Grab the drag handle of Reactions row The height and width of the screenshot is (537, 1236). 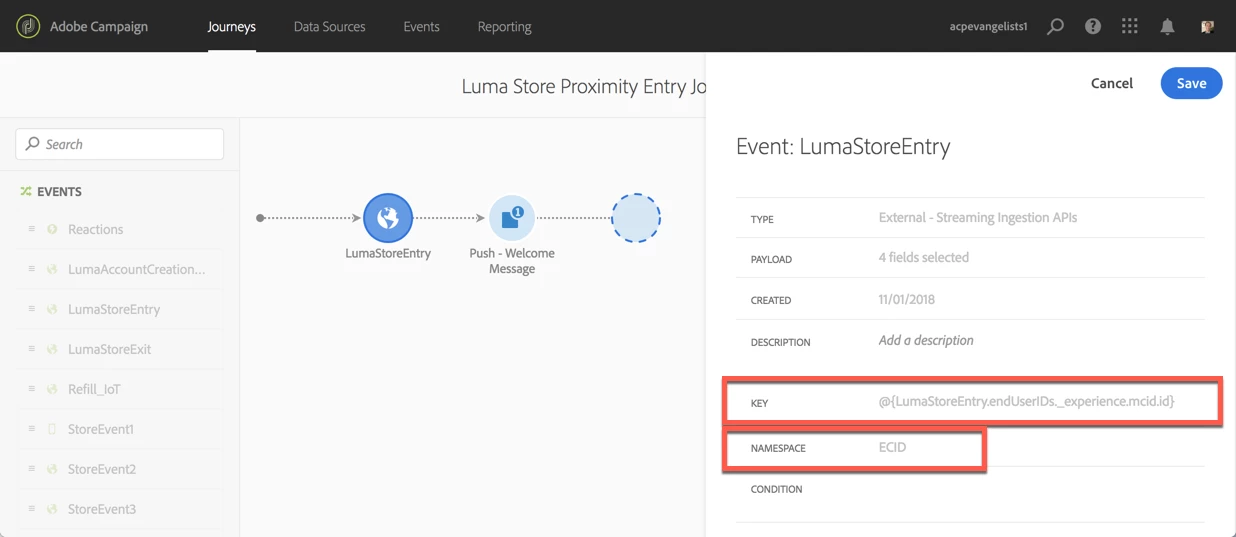[x=32, y=229]
